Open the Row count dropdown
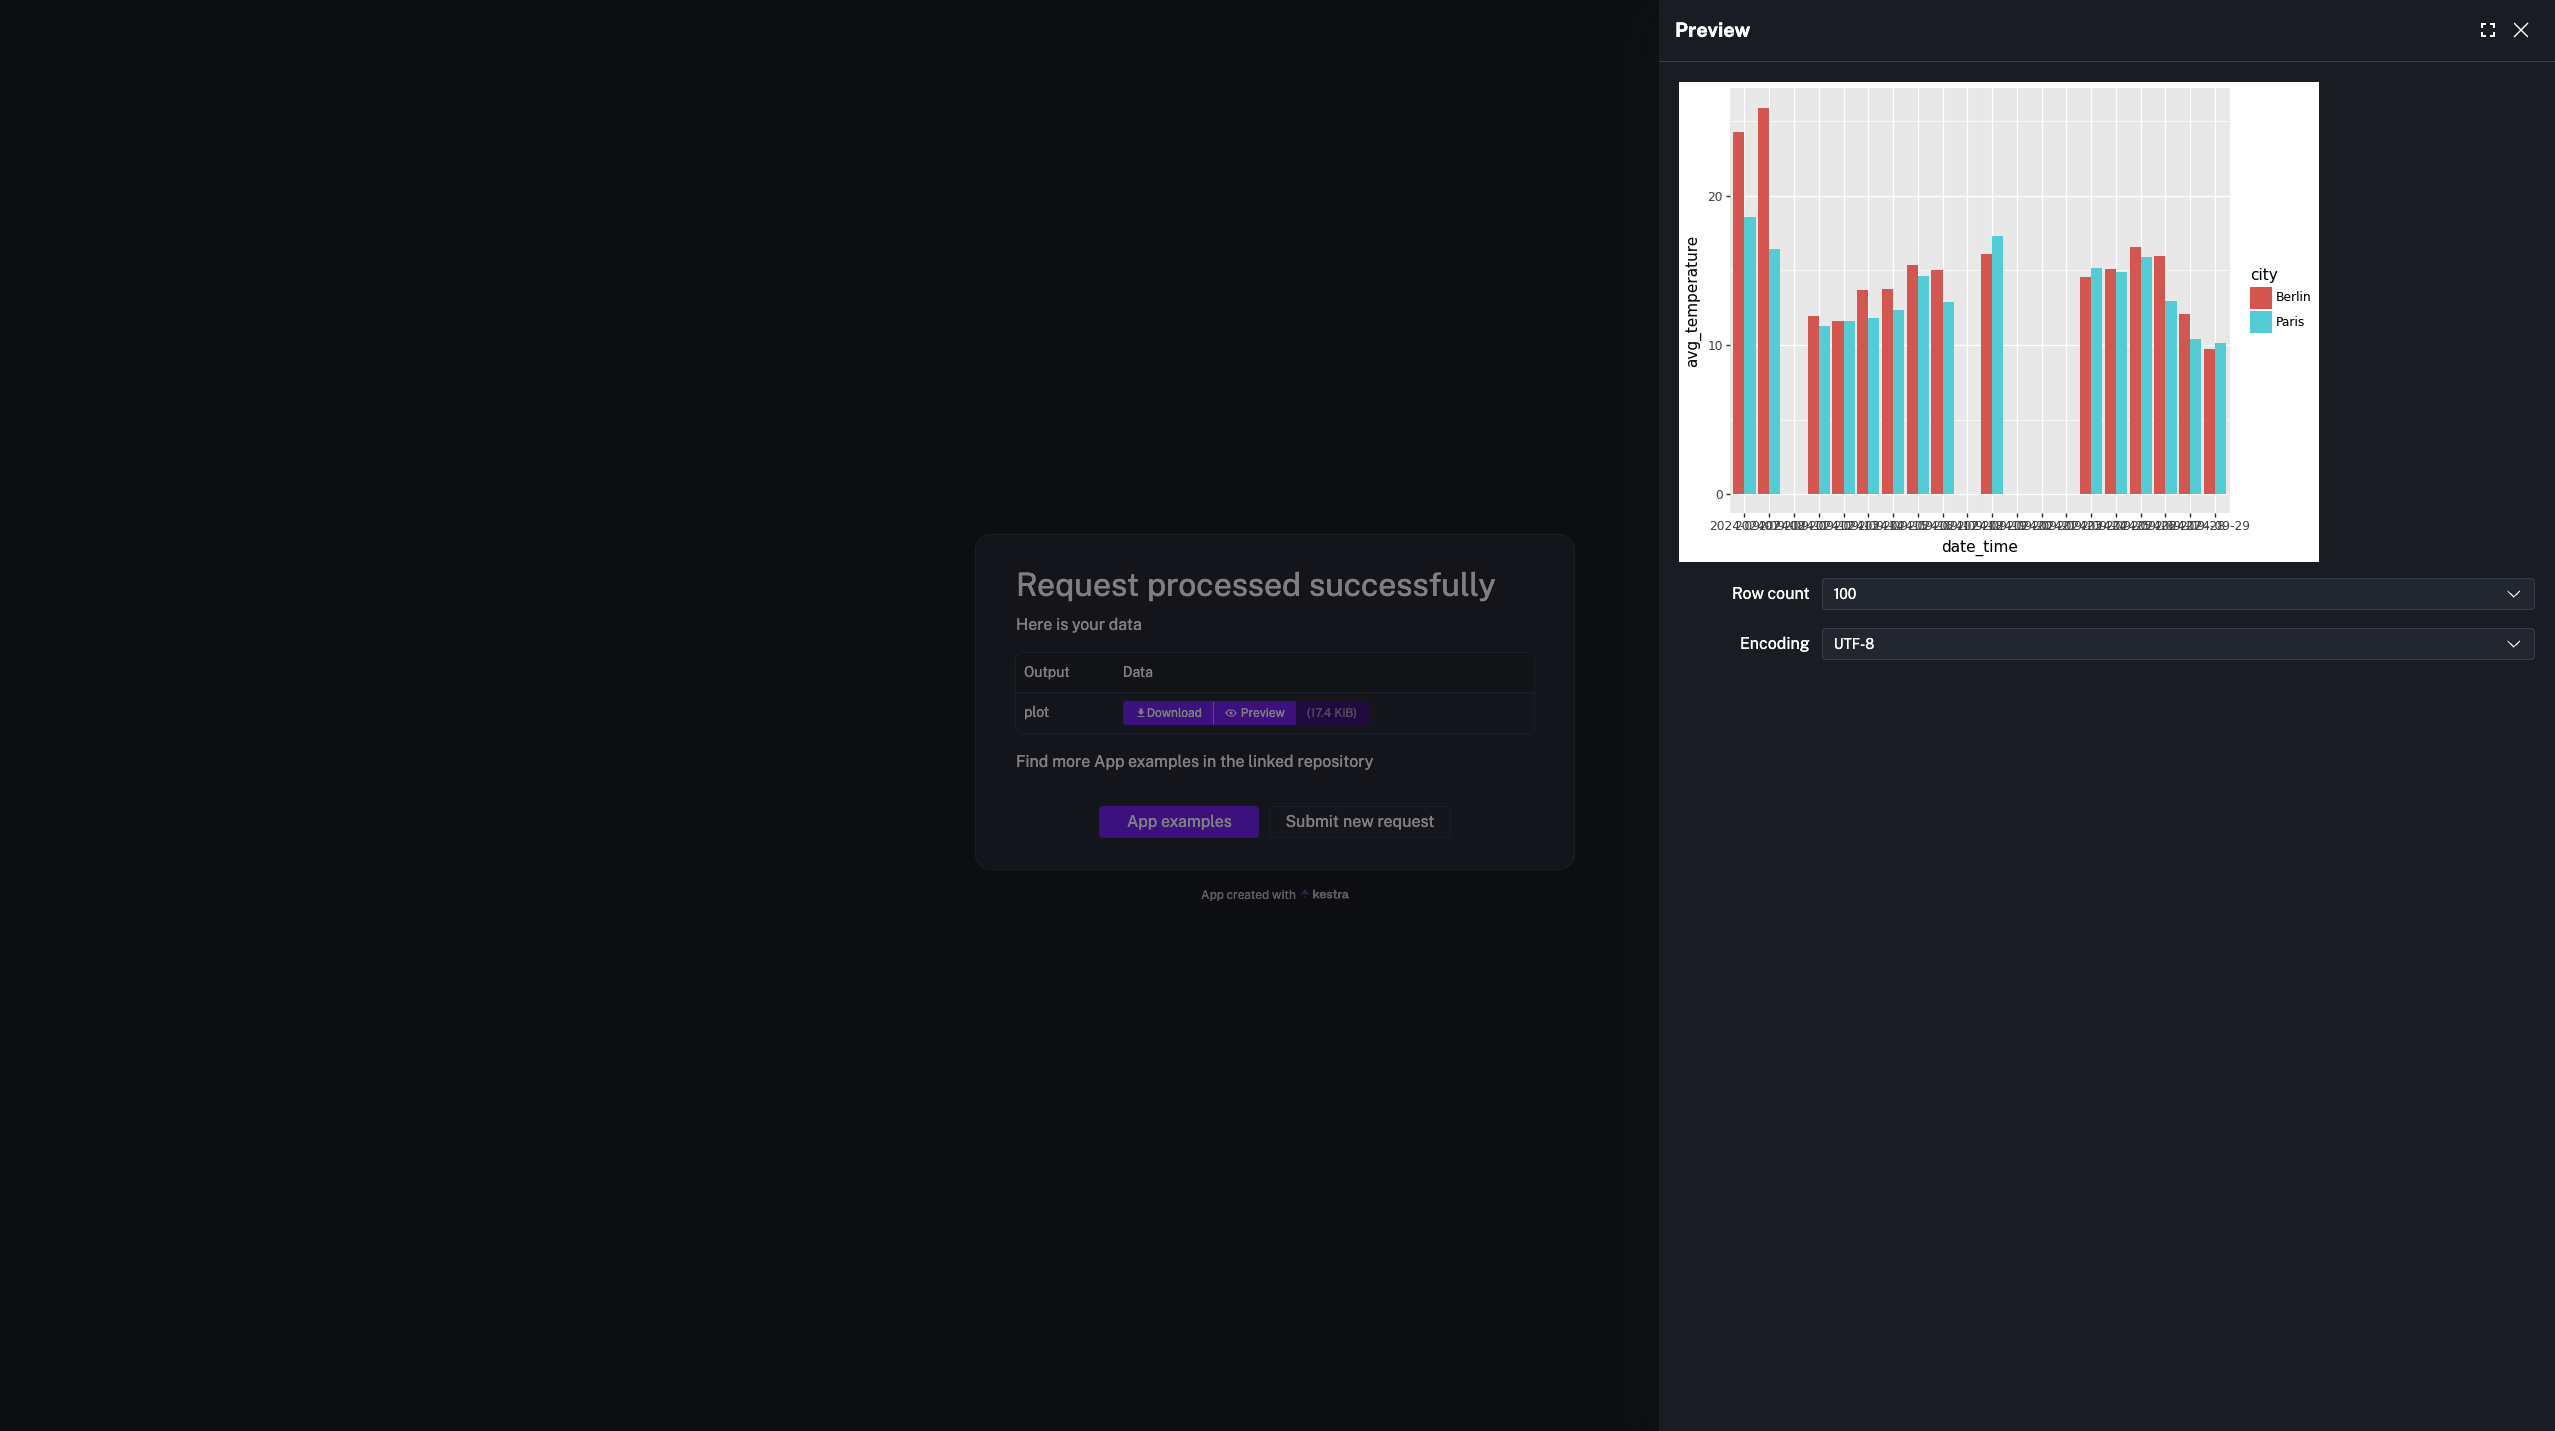 coord(2176,593)
